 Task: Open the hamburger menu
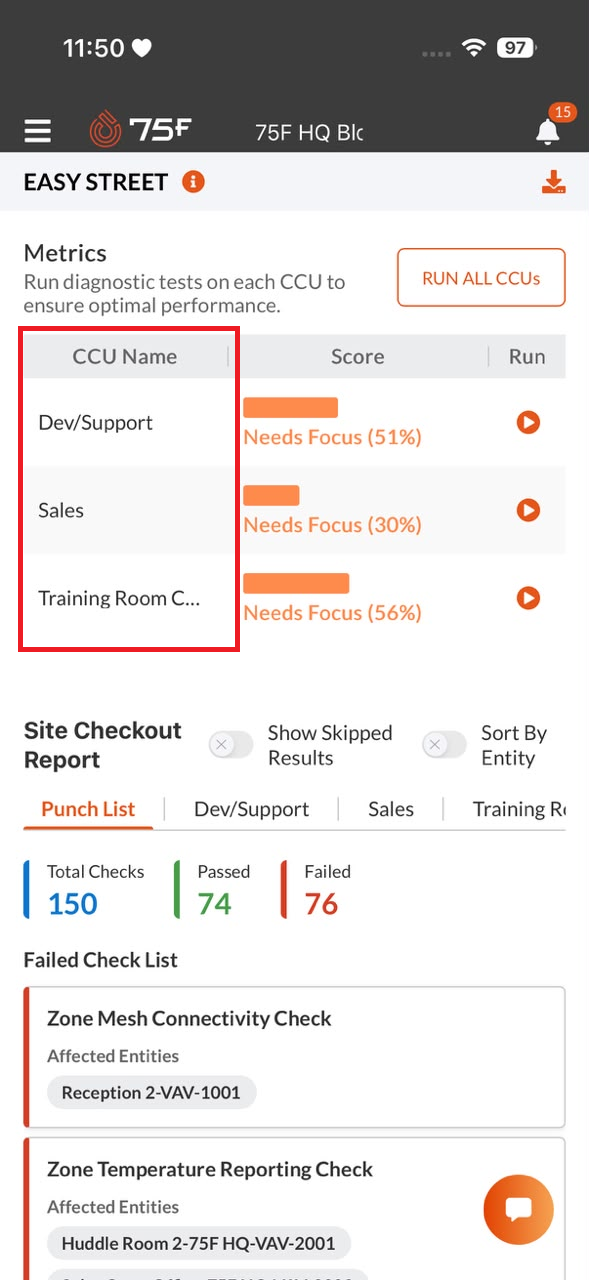[x=38, y=131]
